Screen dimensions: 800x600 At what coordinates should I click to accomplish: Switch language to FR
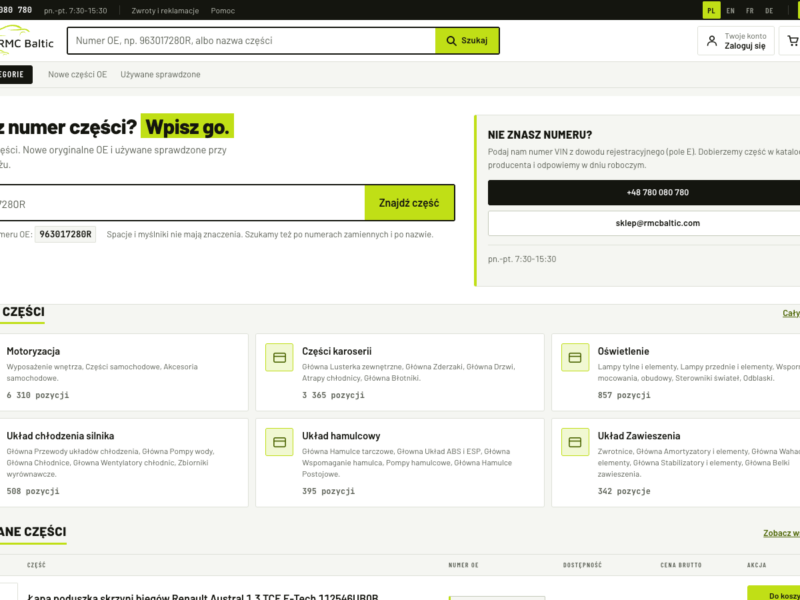click(749, 10)
